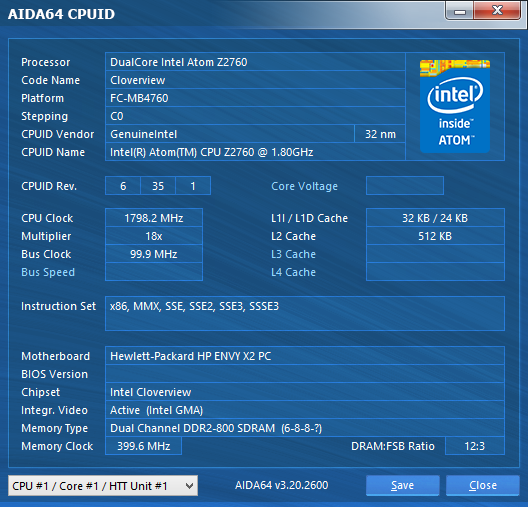Click the Save button

(x=402, y=485)
